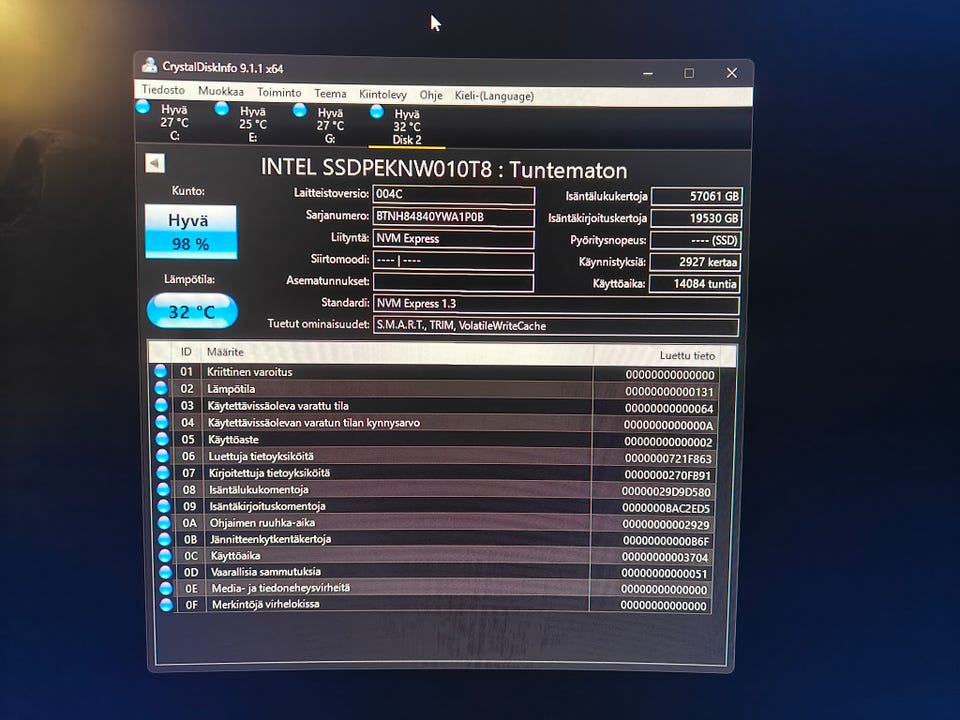Select the Media- ja tiedoneheysvirheitä attribute

(281, 588)
